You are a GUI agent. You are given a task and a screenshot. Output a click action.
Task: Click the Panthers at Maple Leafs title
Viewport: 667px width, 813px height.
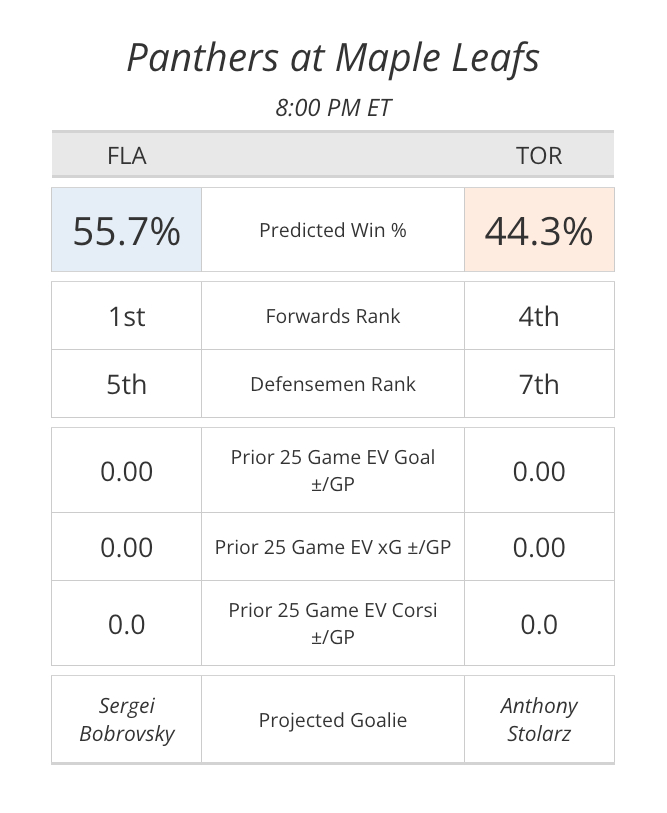click(x=333, y=58)
